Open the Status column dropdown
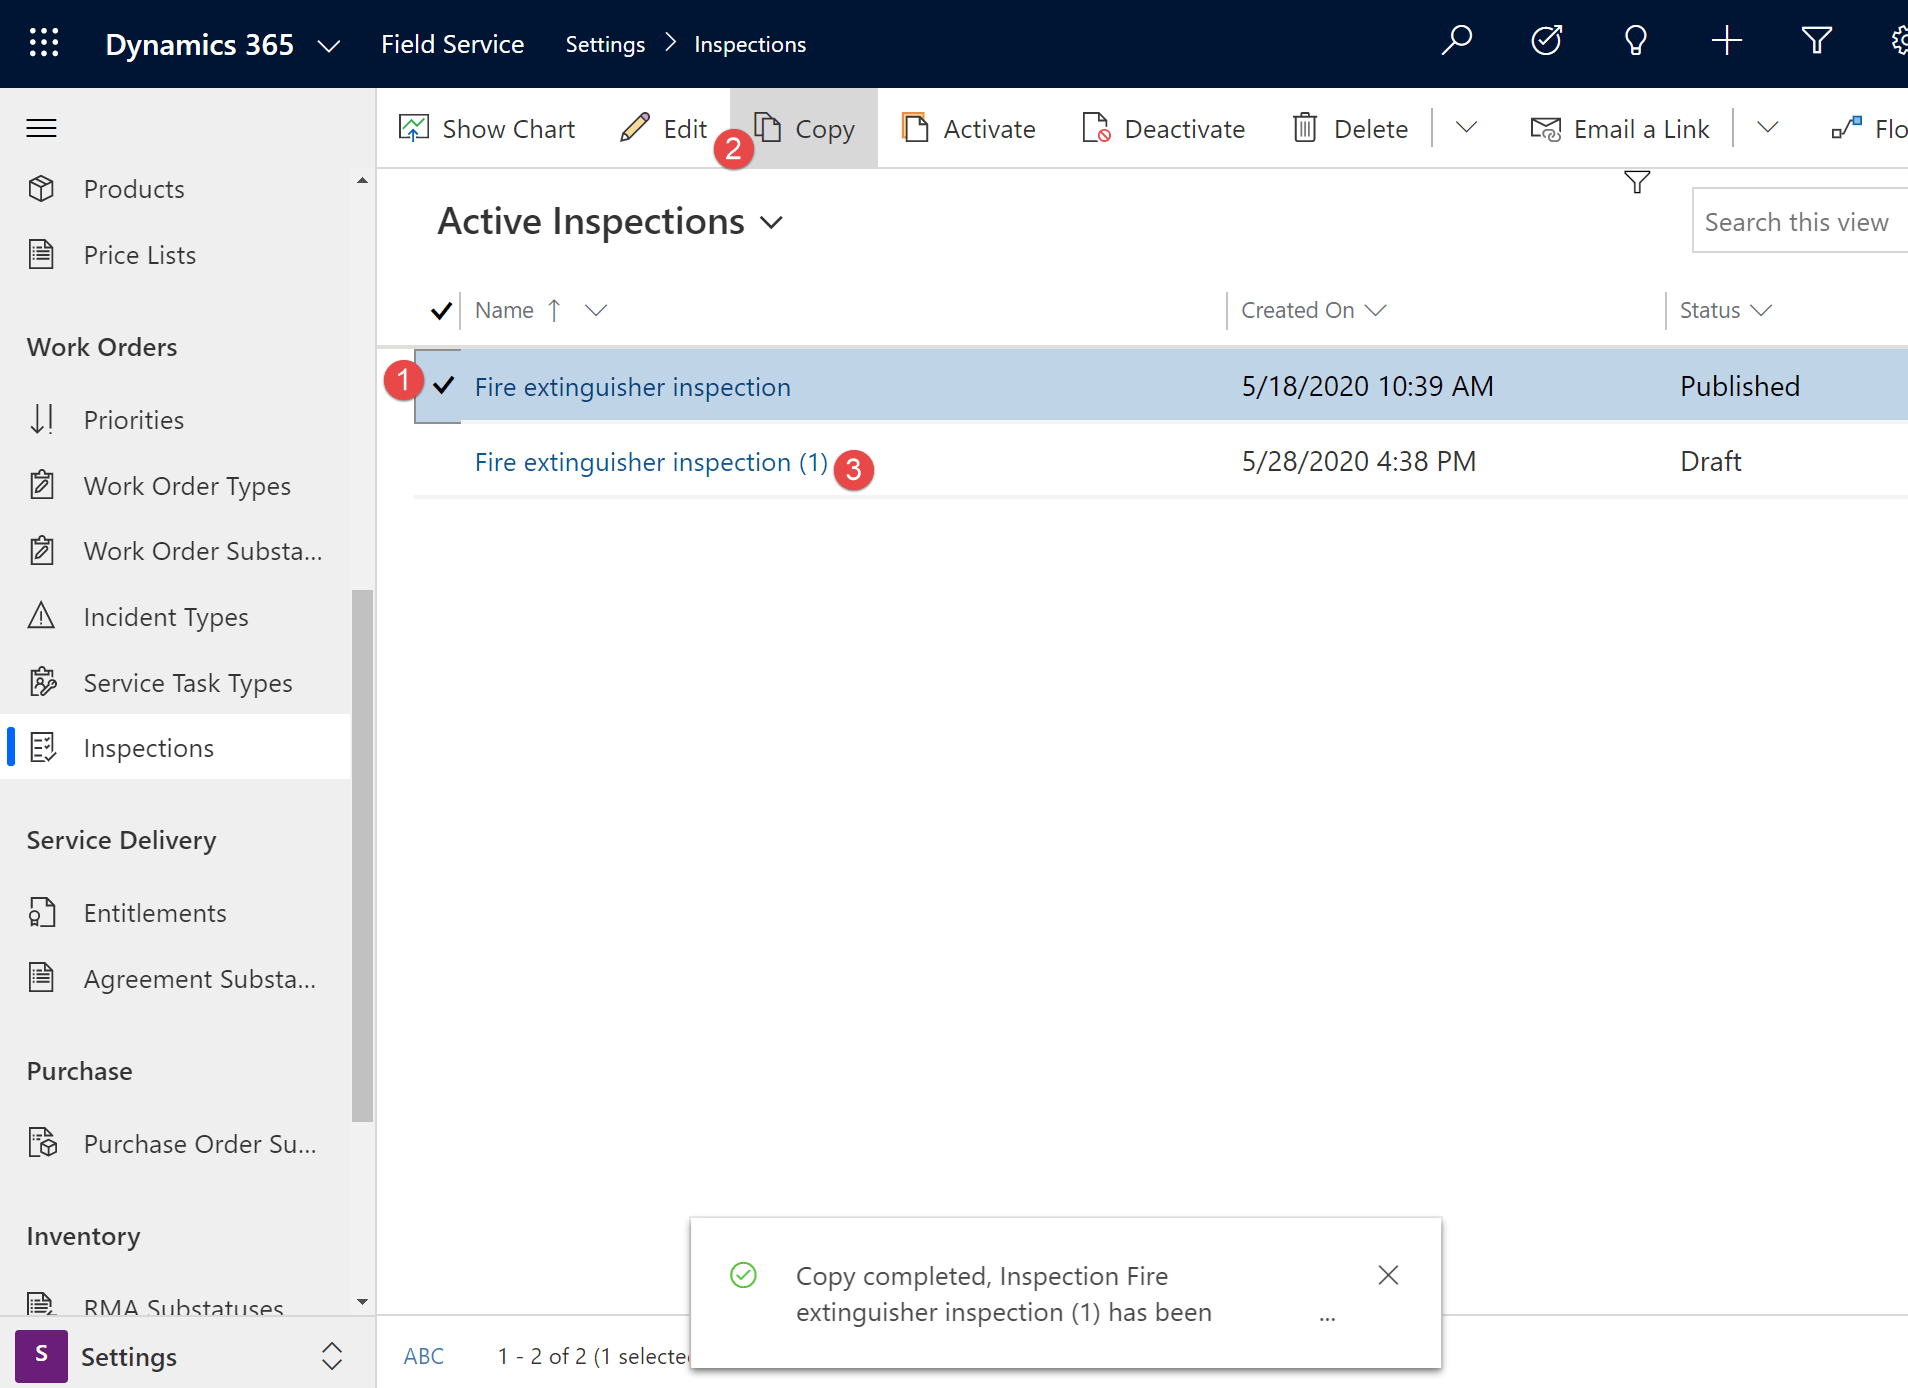The image size is (1908, 1388). 1762,311
